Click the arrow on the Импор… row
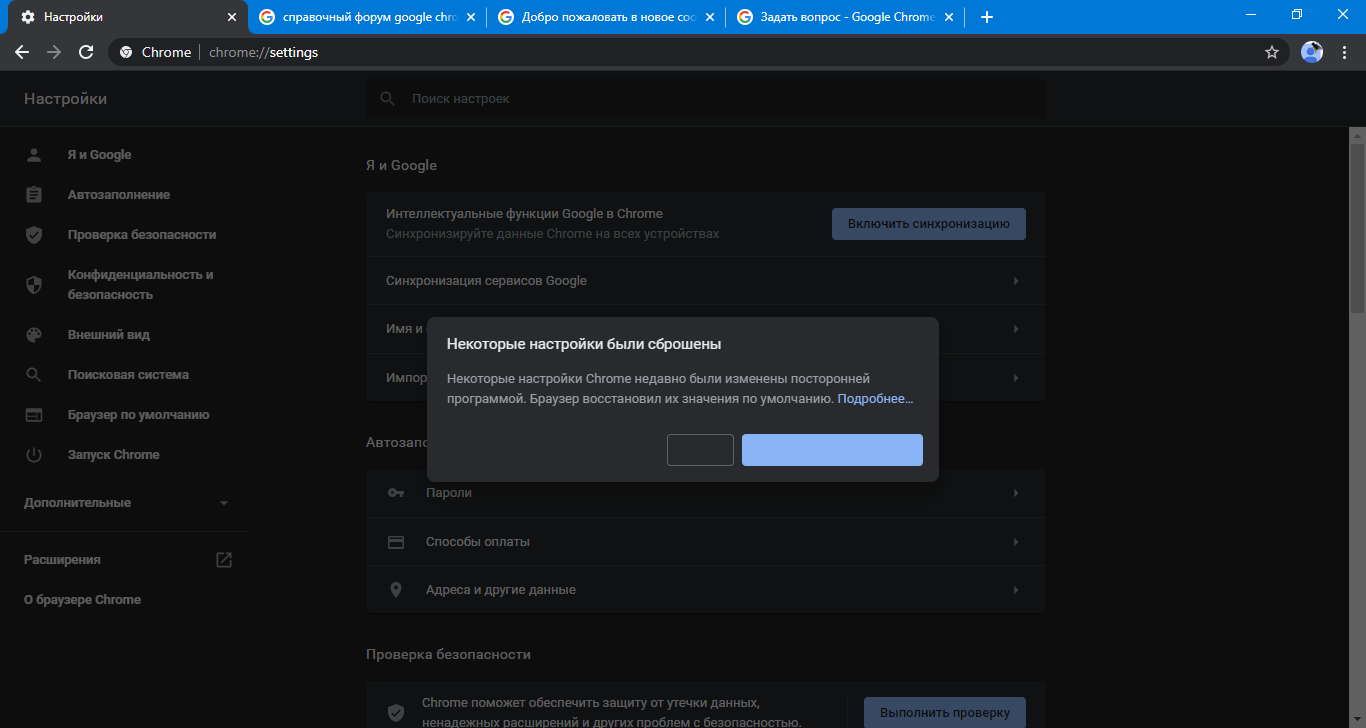1366x728 pixels. 1016,379
